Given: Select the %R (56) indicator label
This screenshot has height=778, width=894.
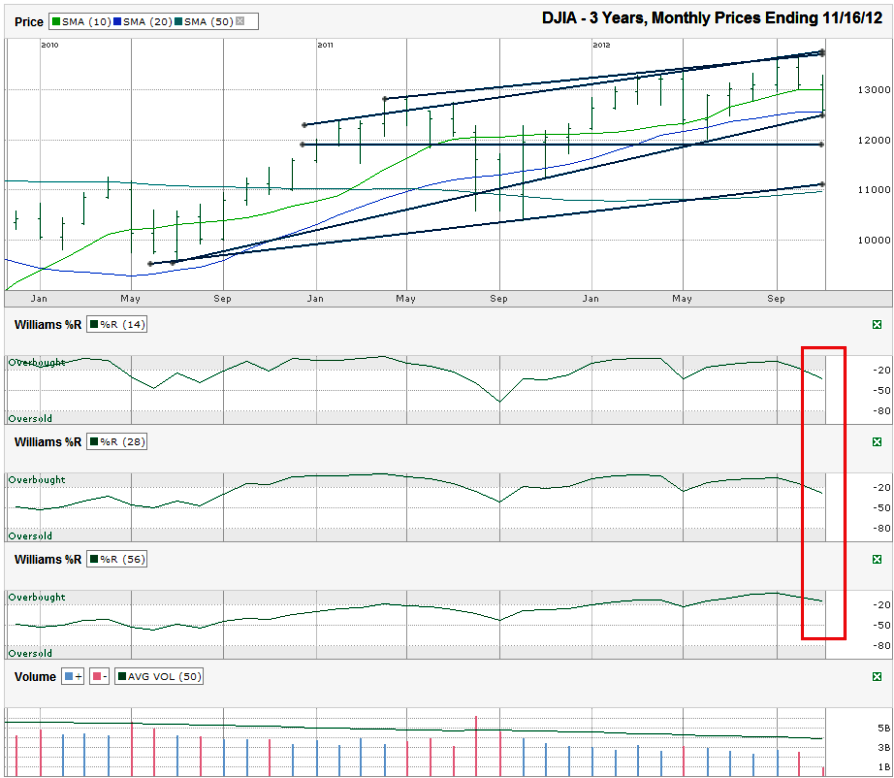Looking at the screenshot, I should 117,560.
